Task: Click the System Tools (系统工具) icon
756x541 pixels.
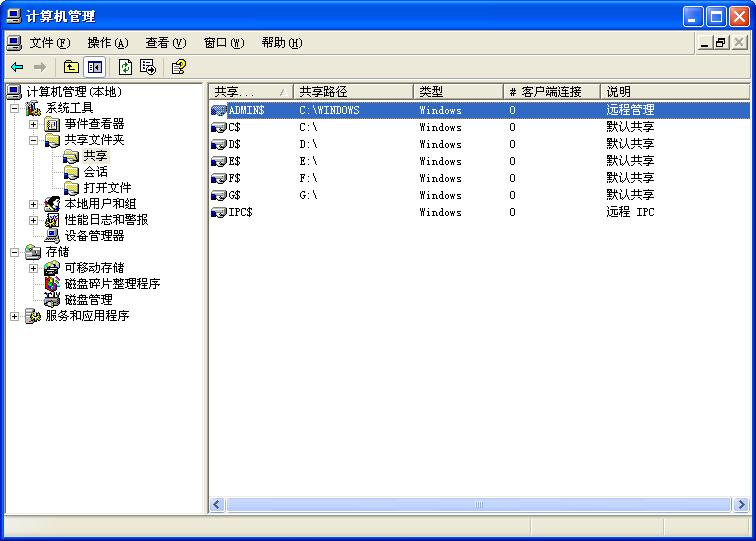Action: pyautogui.click(x=33, y=108)
